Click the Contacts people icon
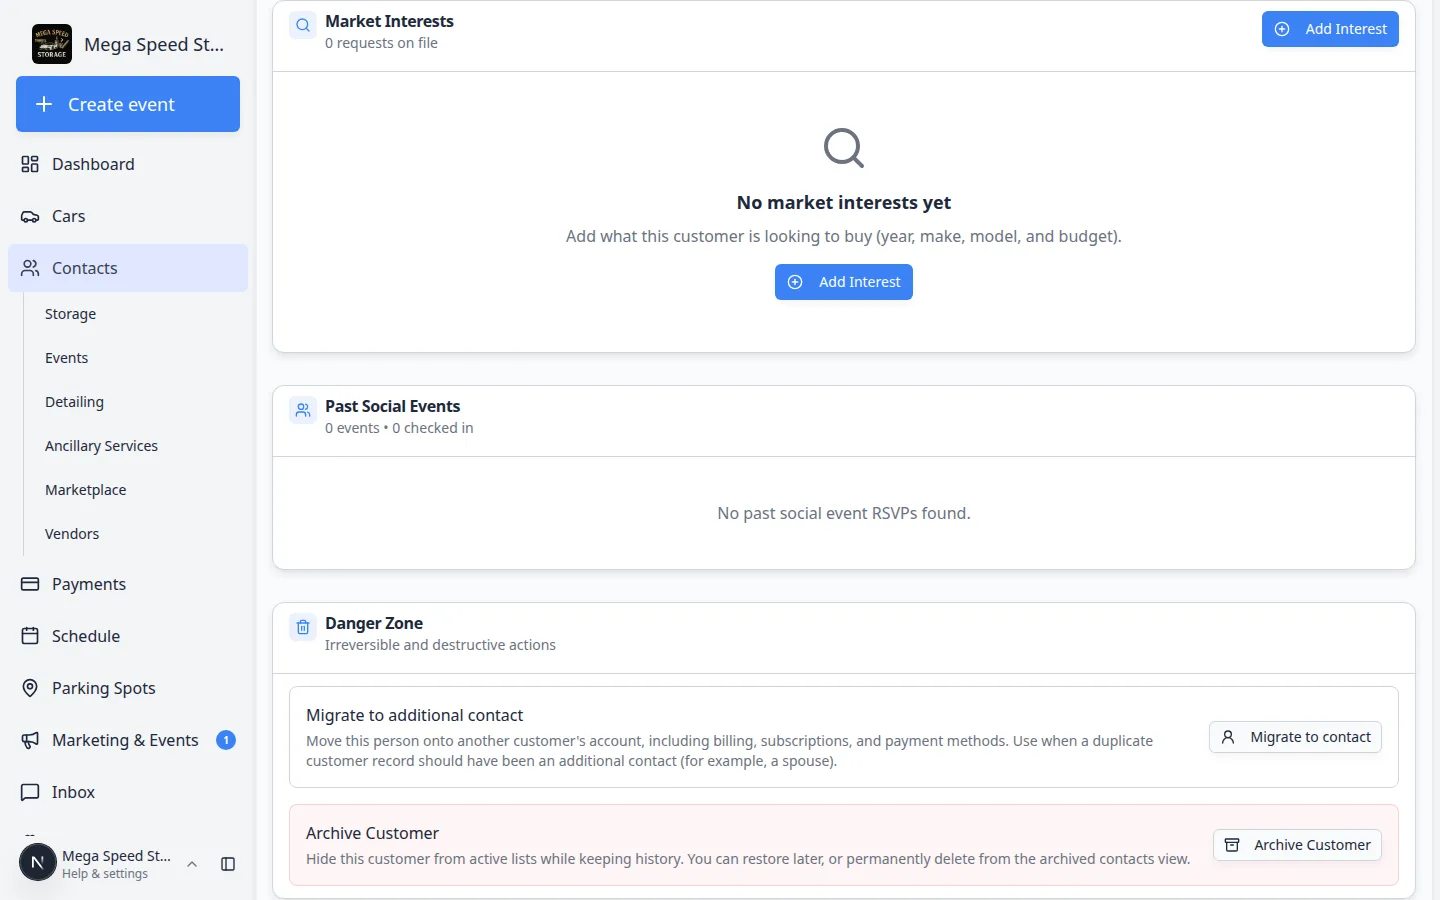The height and width of the screenshot is (900, 1440). pyautogui.click(x=30, y=268)
